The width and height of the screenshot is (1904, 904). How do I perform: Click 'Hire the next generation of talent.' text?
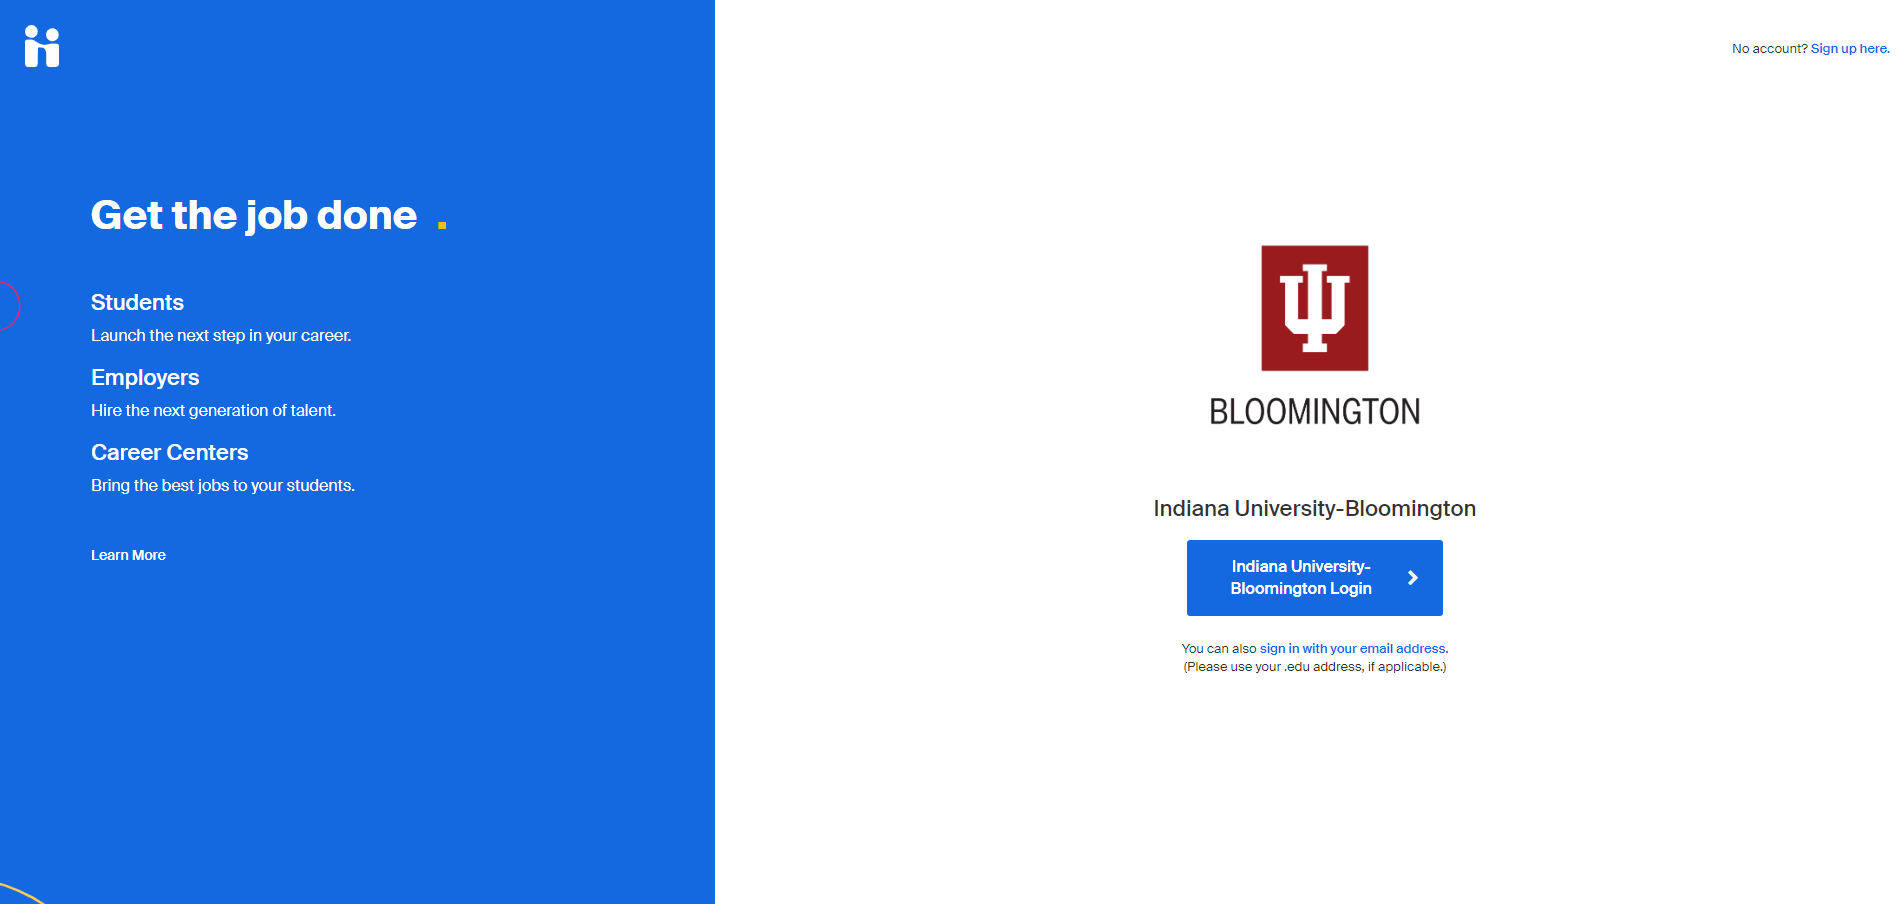(213, 411)
